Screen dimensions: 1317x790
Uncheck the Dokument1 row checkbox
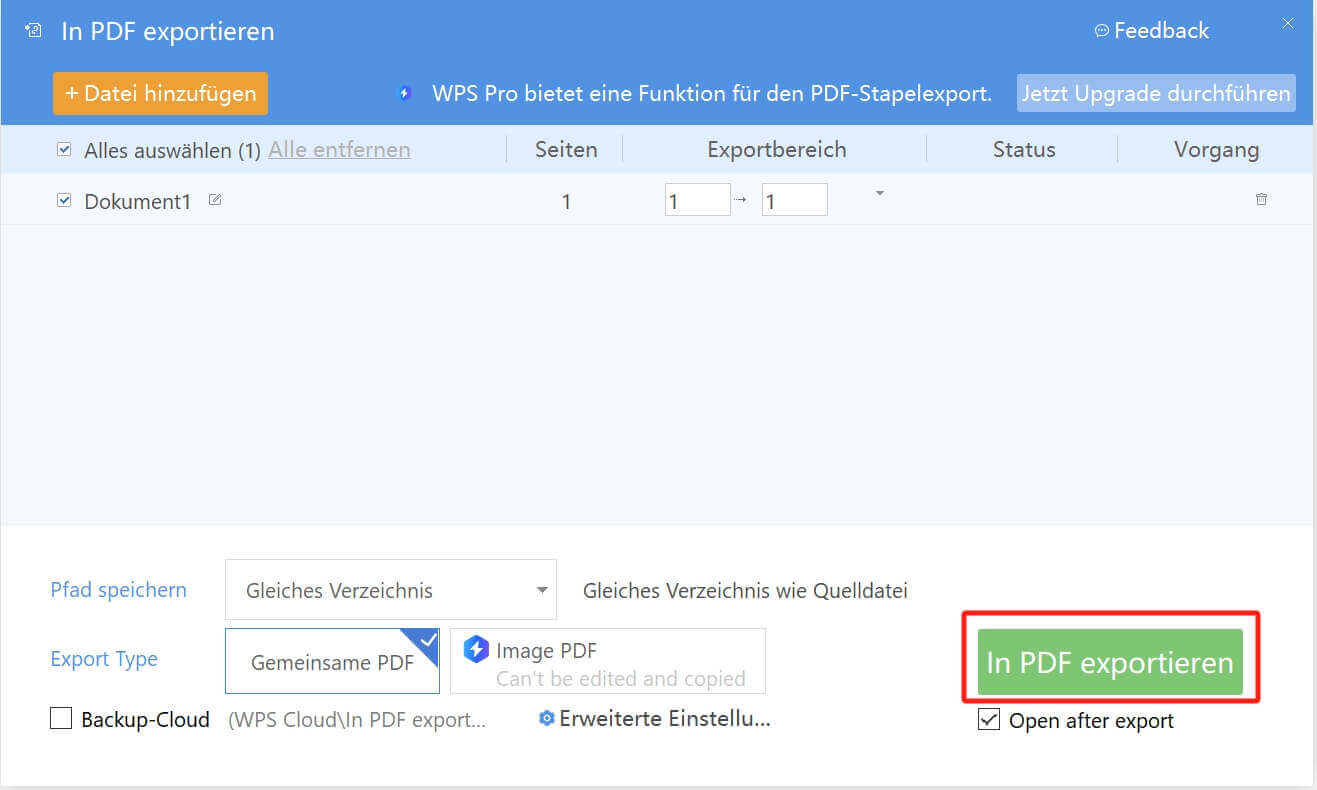click(63, 200)
